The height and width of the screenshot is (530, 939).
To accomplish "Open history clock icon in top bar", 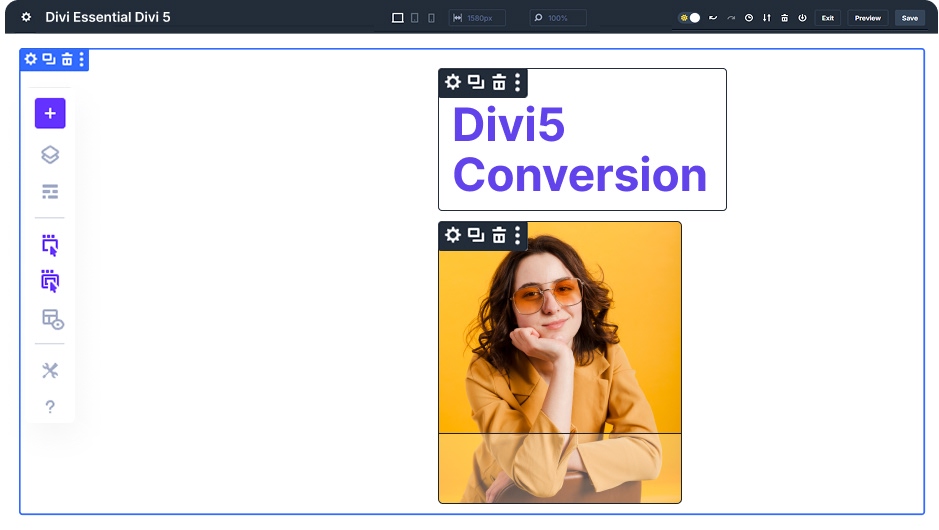I will click(x=749, y=18).
